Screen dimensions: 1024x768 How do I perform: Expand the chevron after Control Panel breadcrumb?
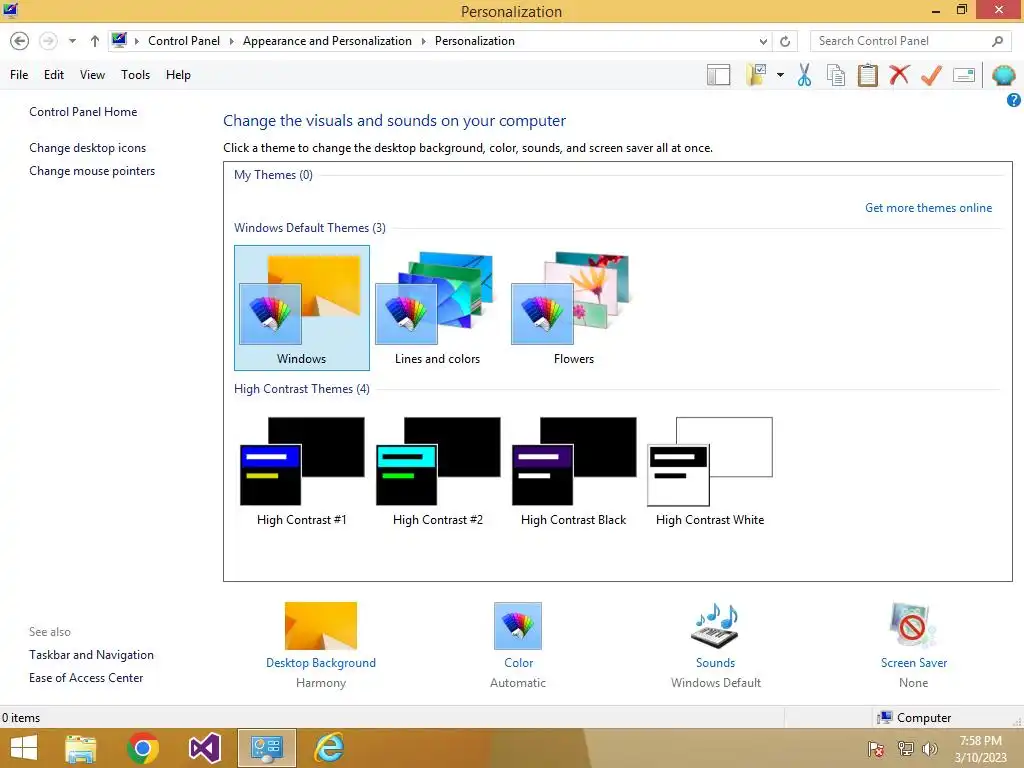231,41
